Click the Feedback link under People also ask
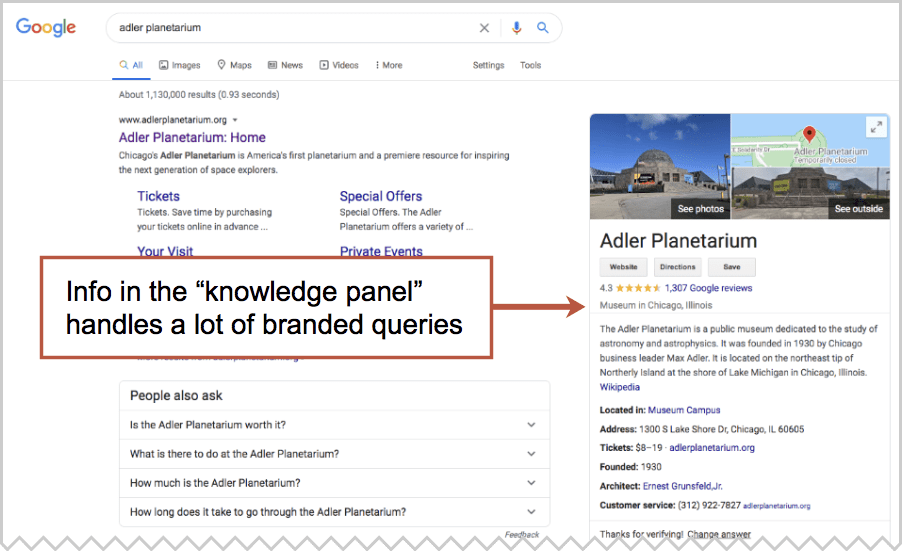Image resolution: width=902 pixels, height=551 pixels. coord(522,534)
